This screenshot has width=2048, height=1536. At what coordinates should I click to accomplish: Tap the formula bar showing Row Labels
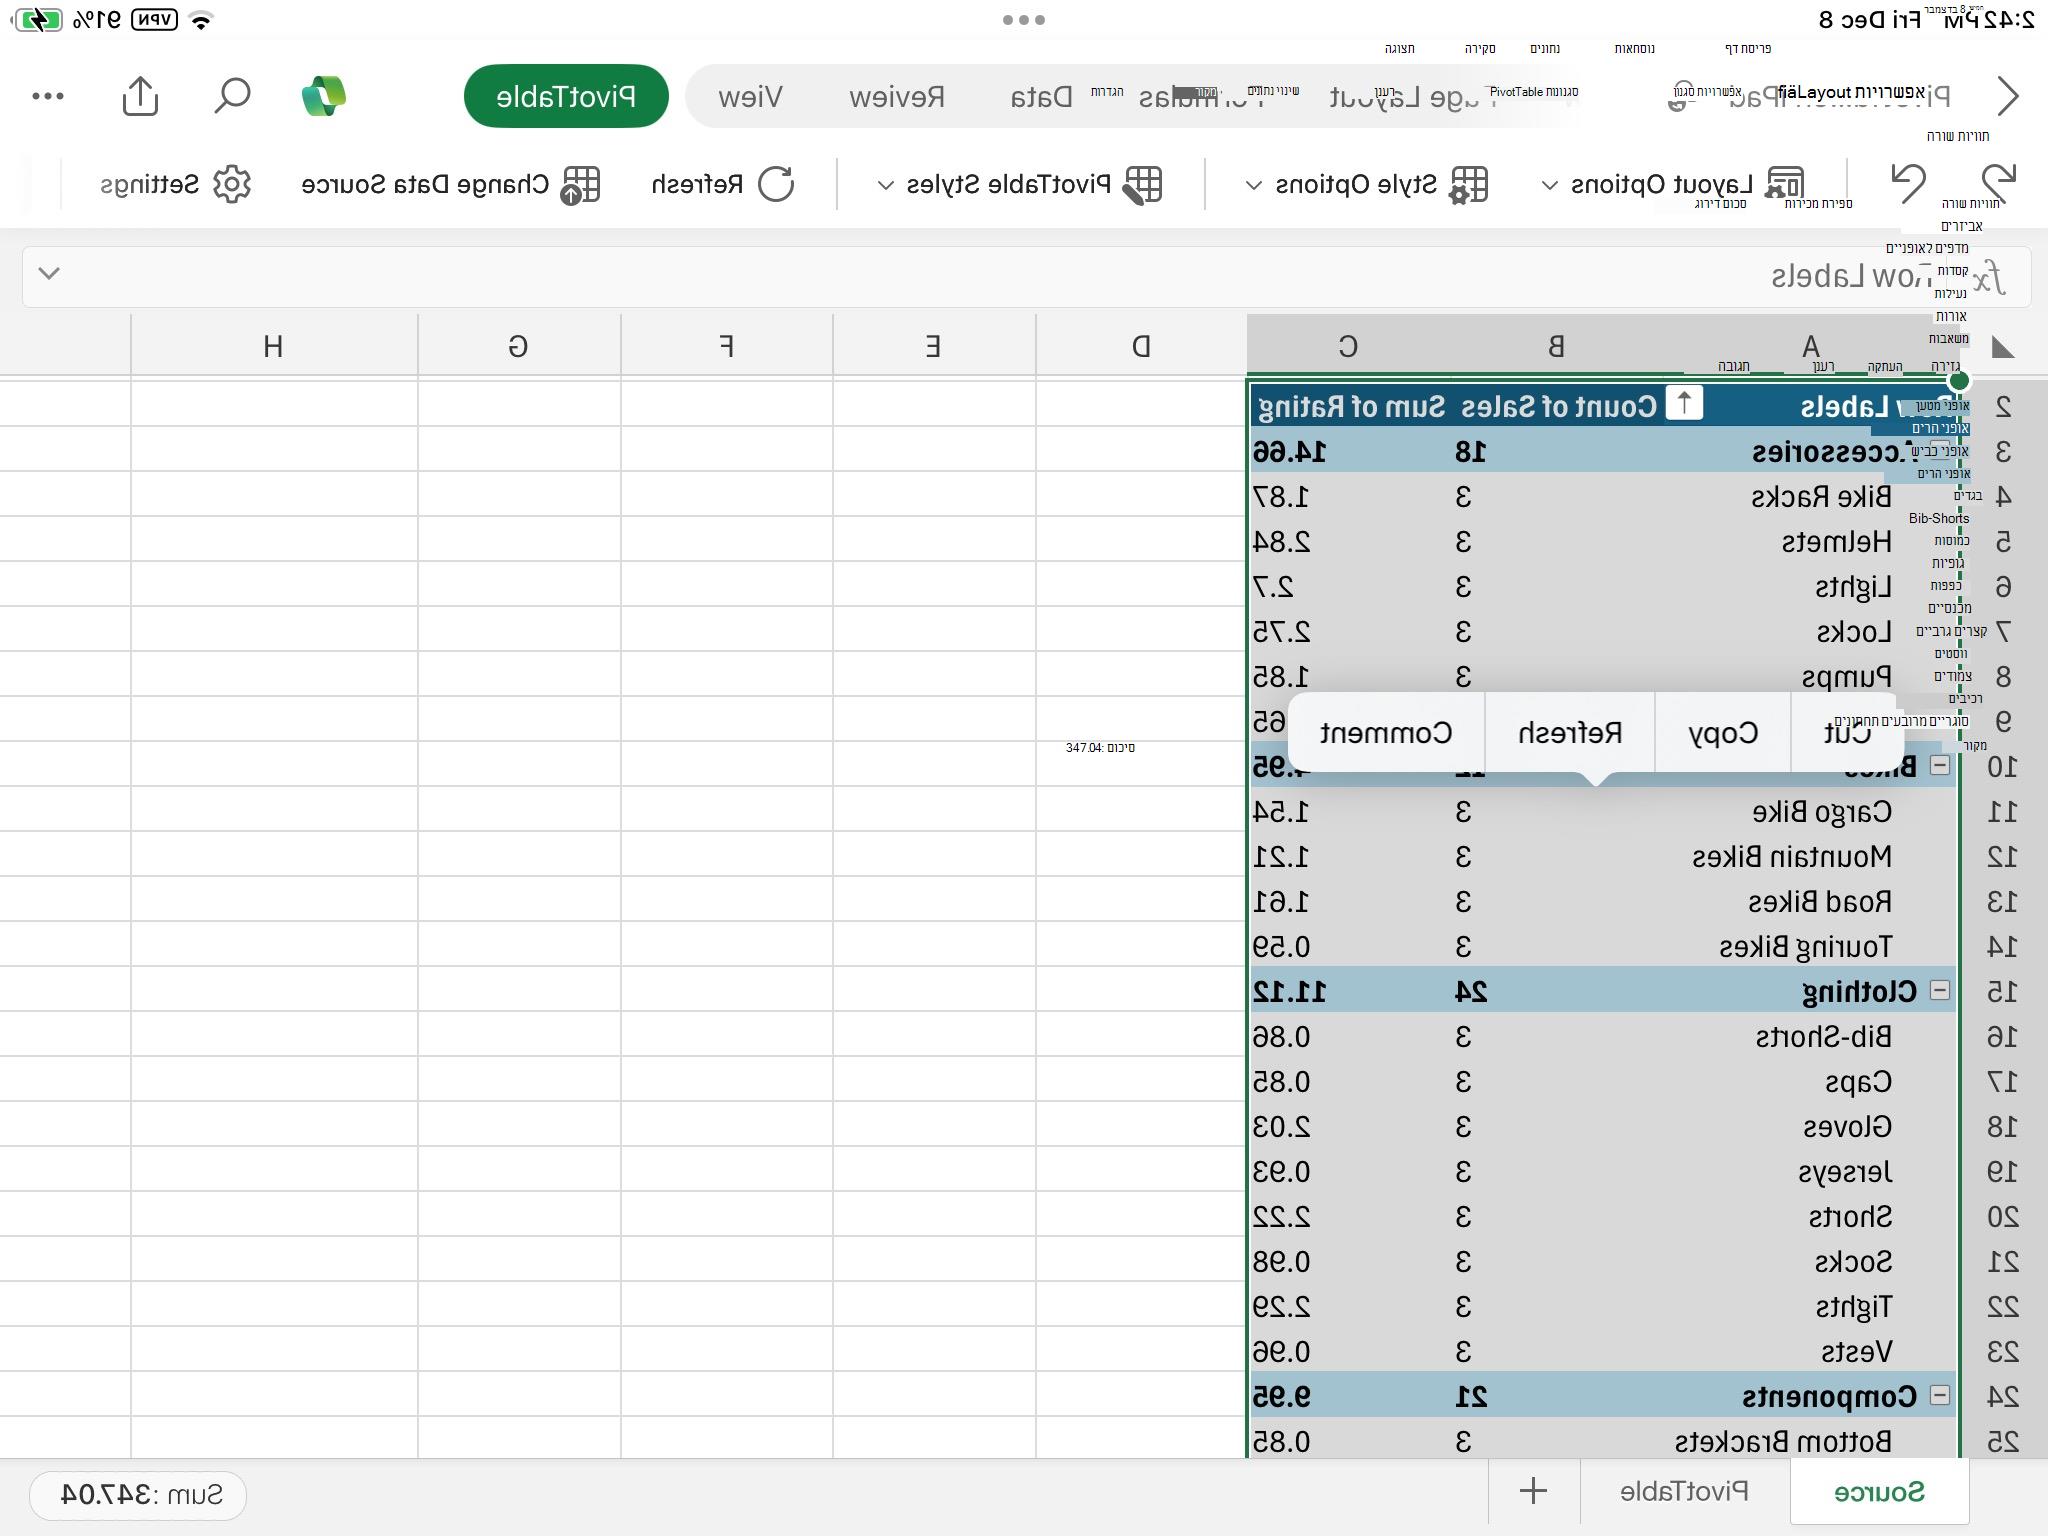pyautogui.click(x=1027, y=276)
